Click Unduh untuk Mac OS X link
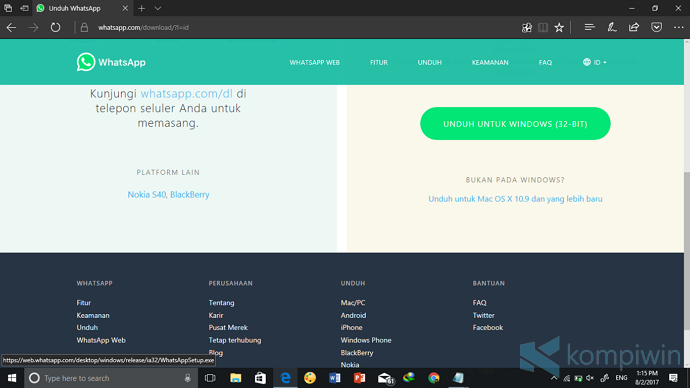The height and width of the screenshot is (388, 690). pyautogui.click(x=515, y=199)
